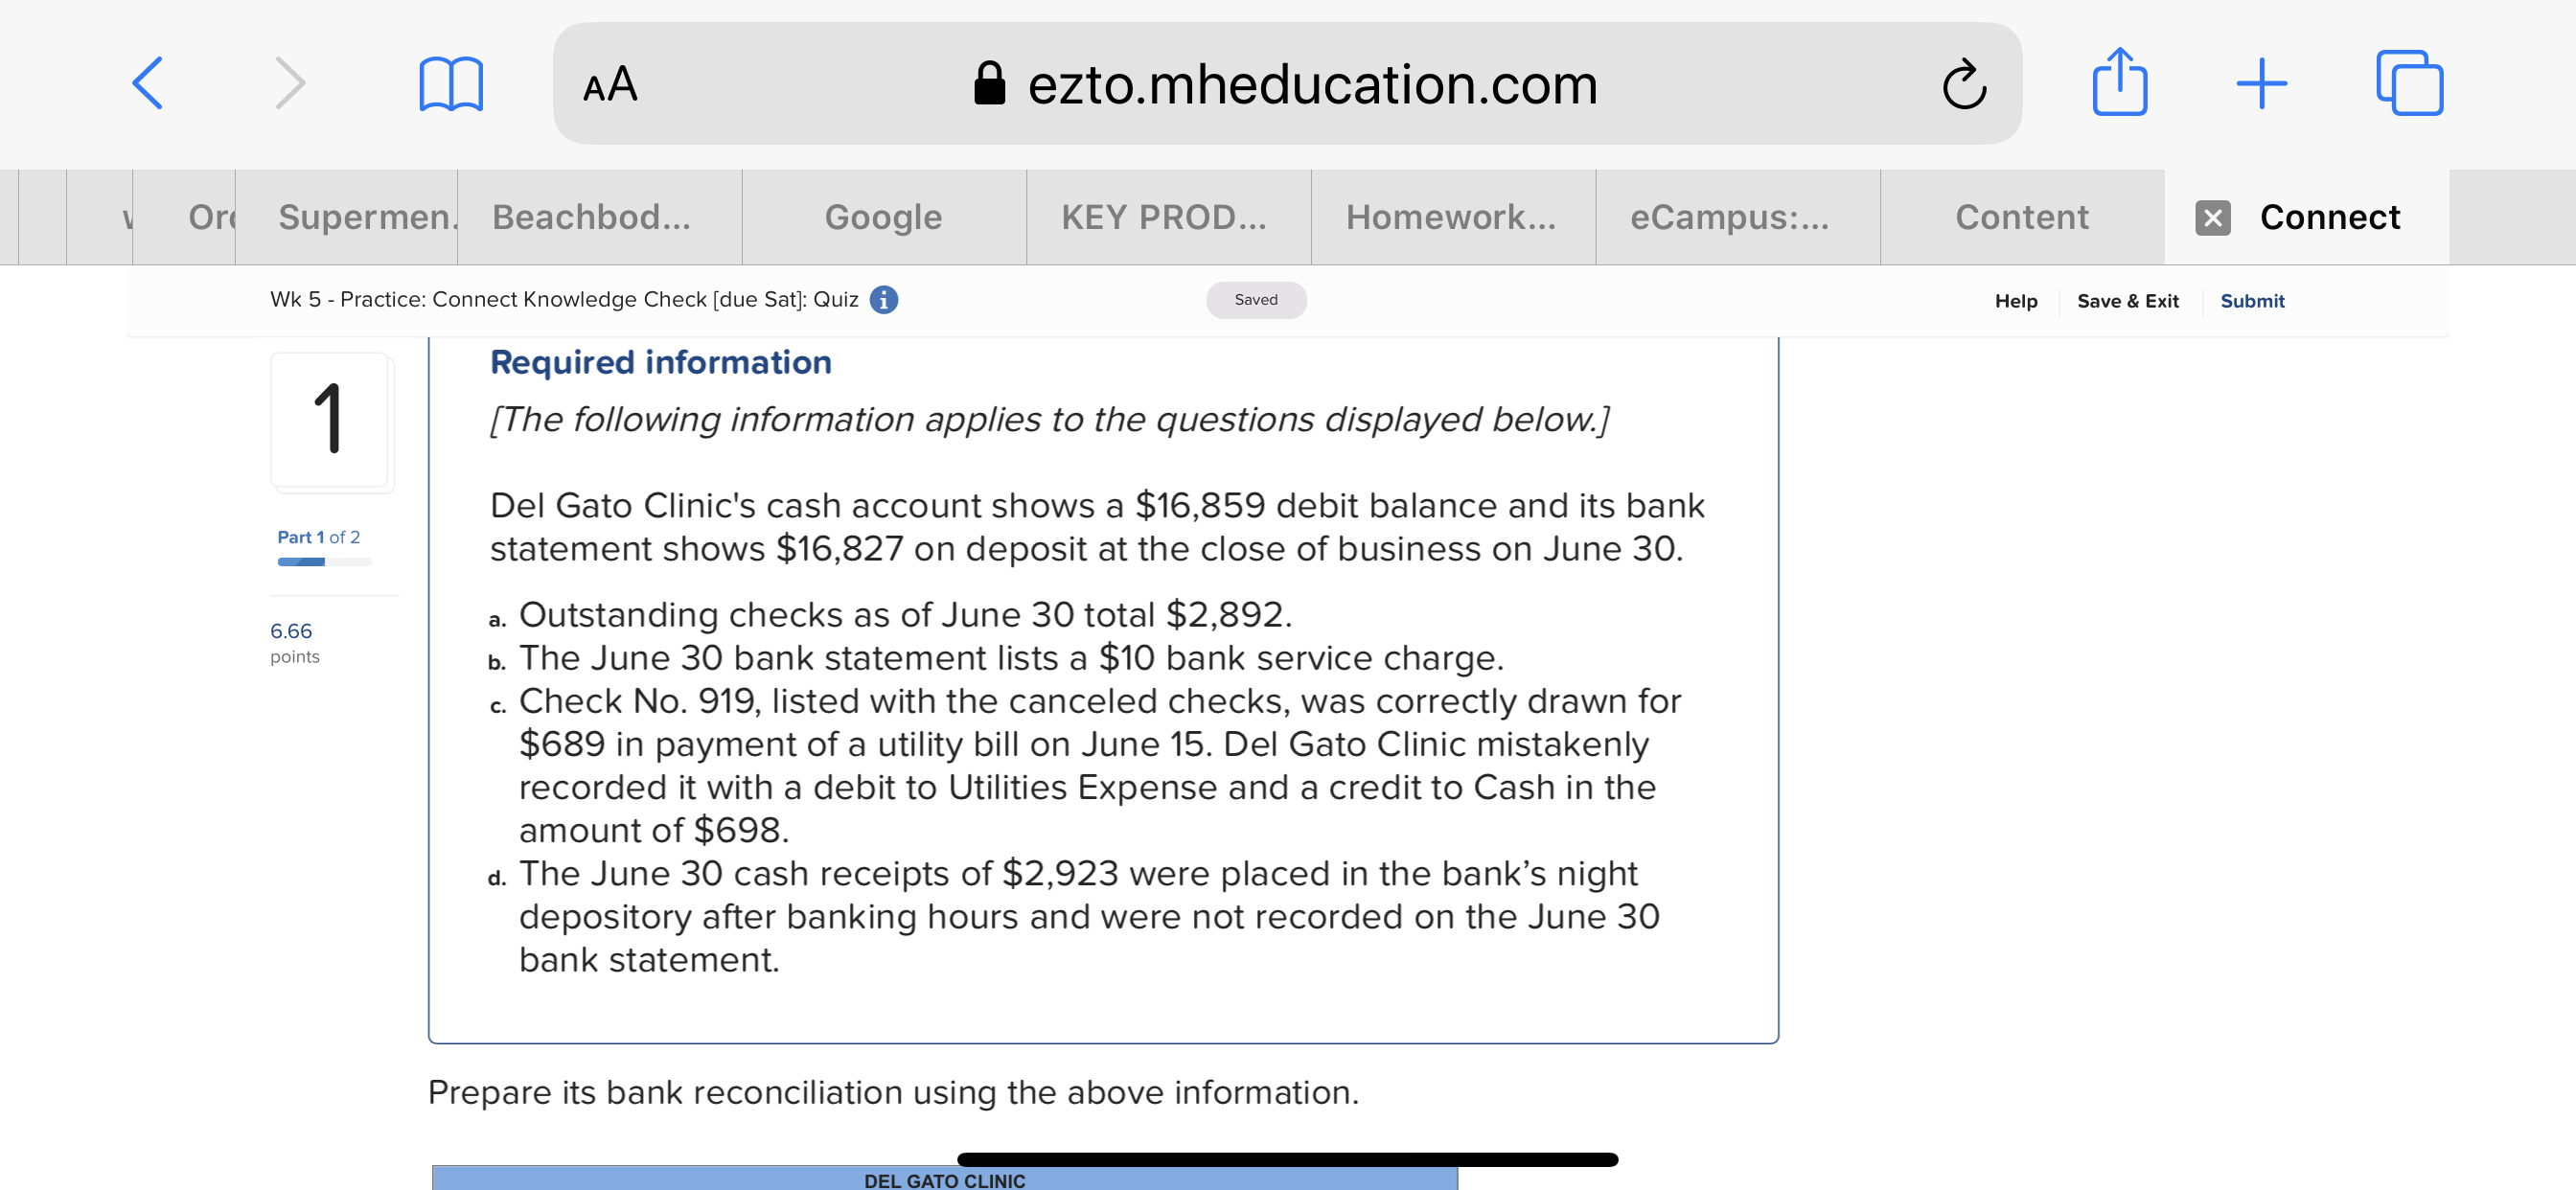Select the question number 1 box
The height and width of the screenshot is (1190, 2576).
tap(329, 420)
